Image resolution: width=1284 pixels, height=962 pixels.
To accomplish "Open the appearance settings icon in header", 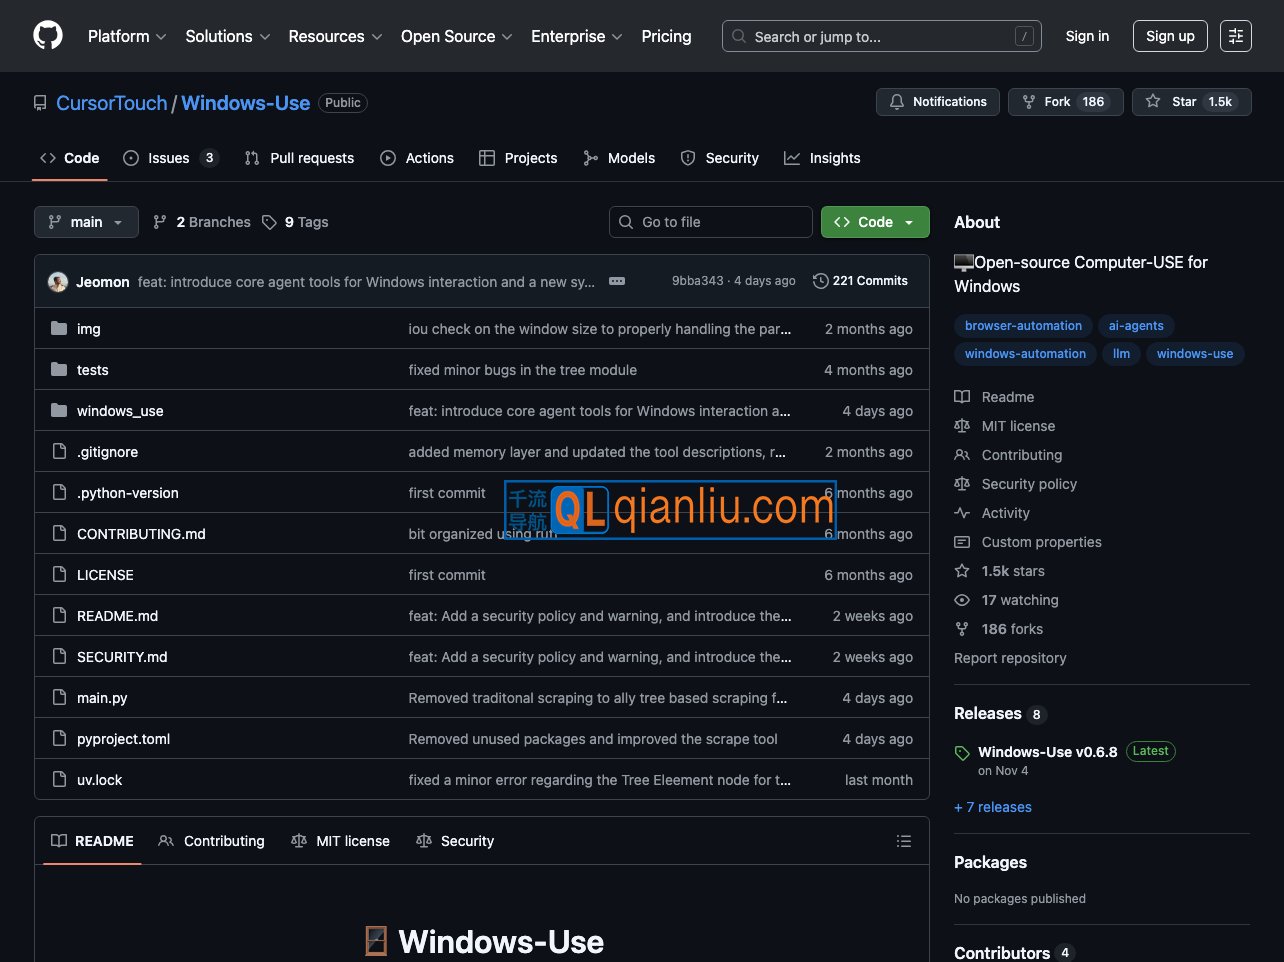I will point(1235,36).
